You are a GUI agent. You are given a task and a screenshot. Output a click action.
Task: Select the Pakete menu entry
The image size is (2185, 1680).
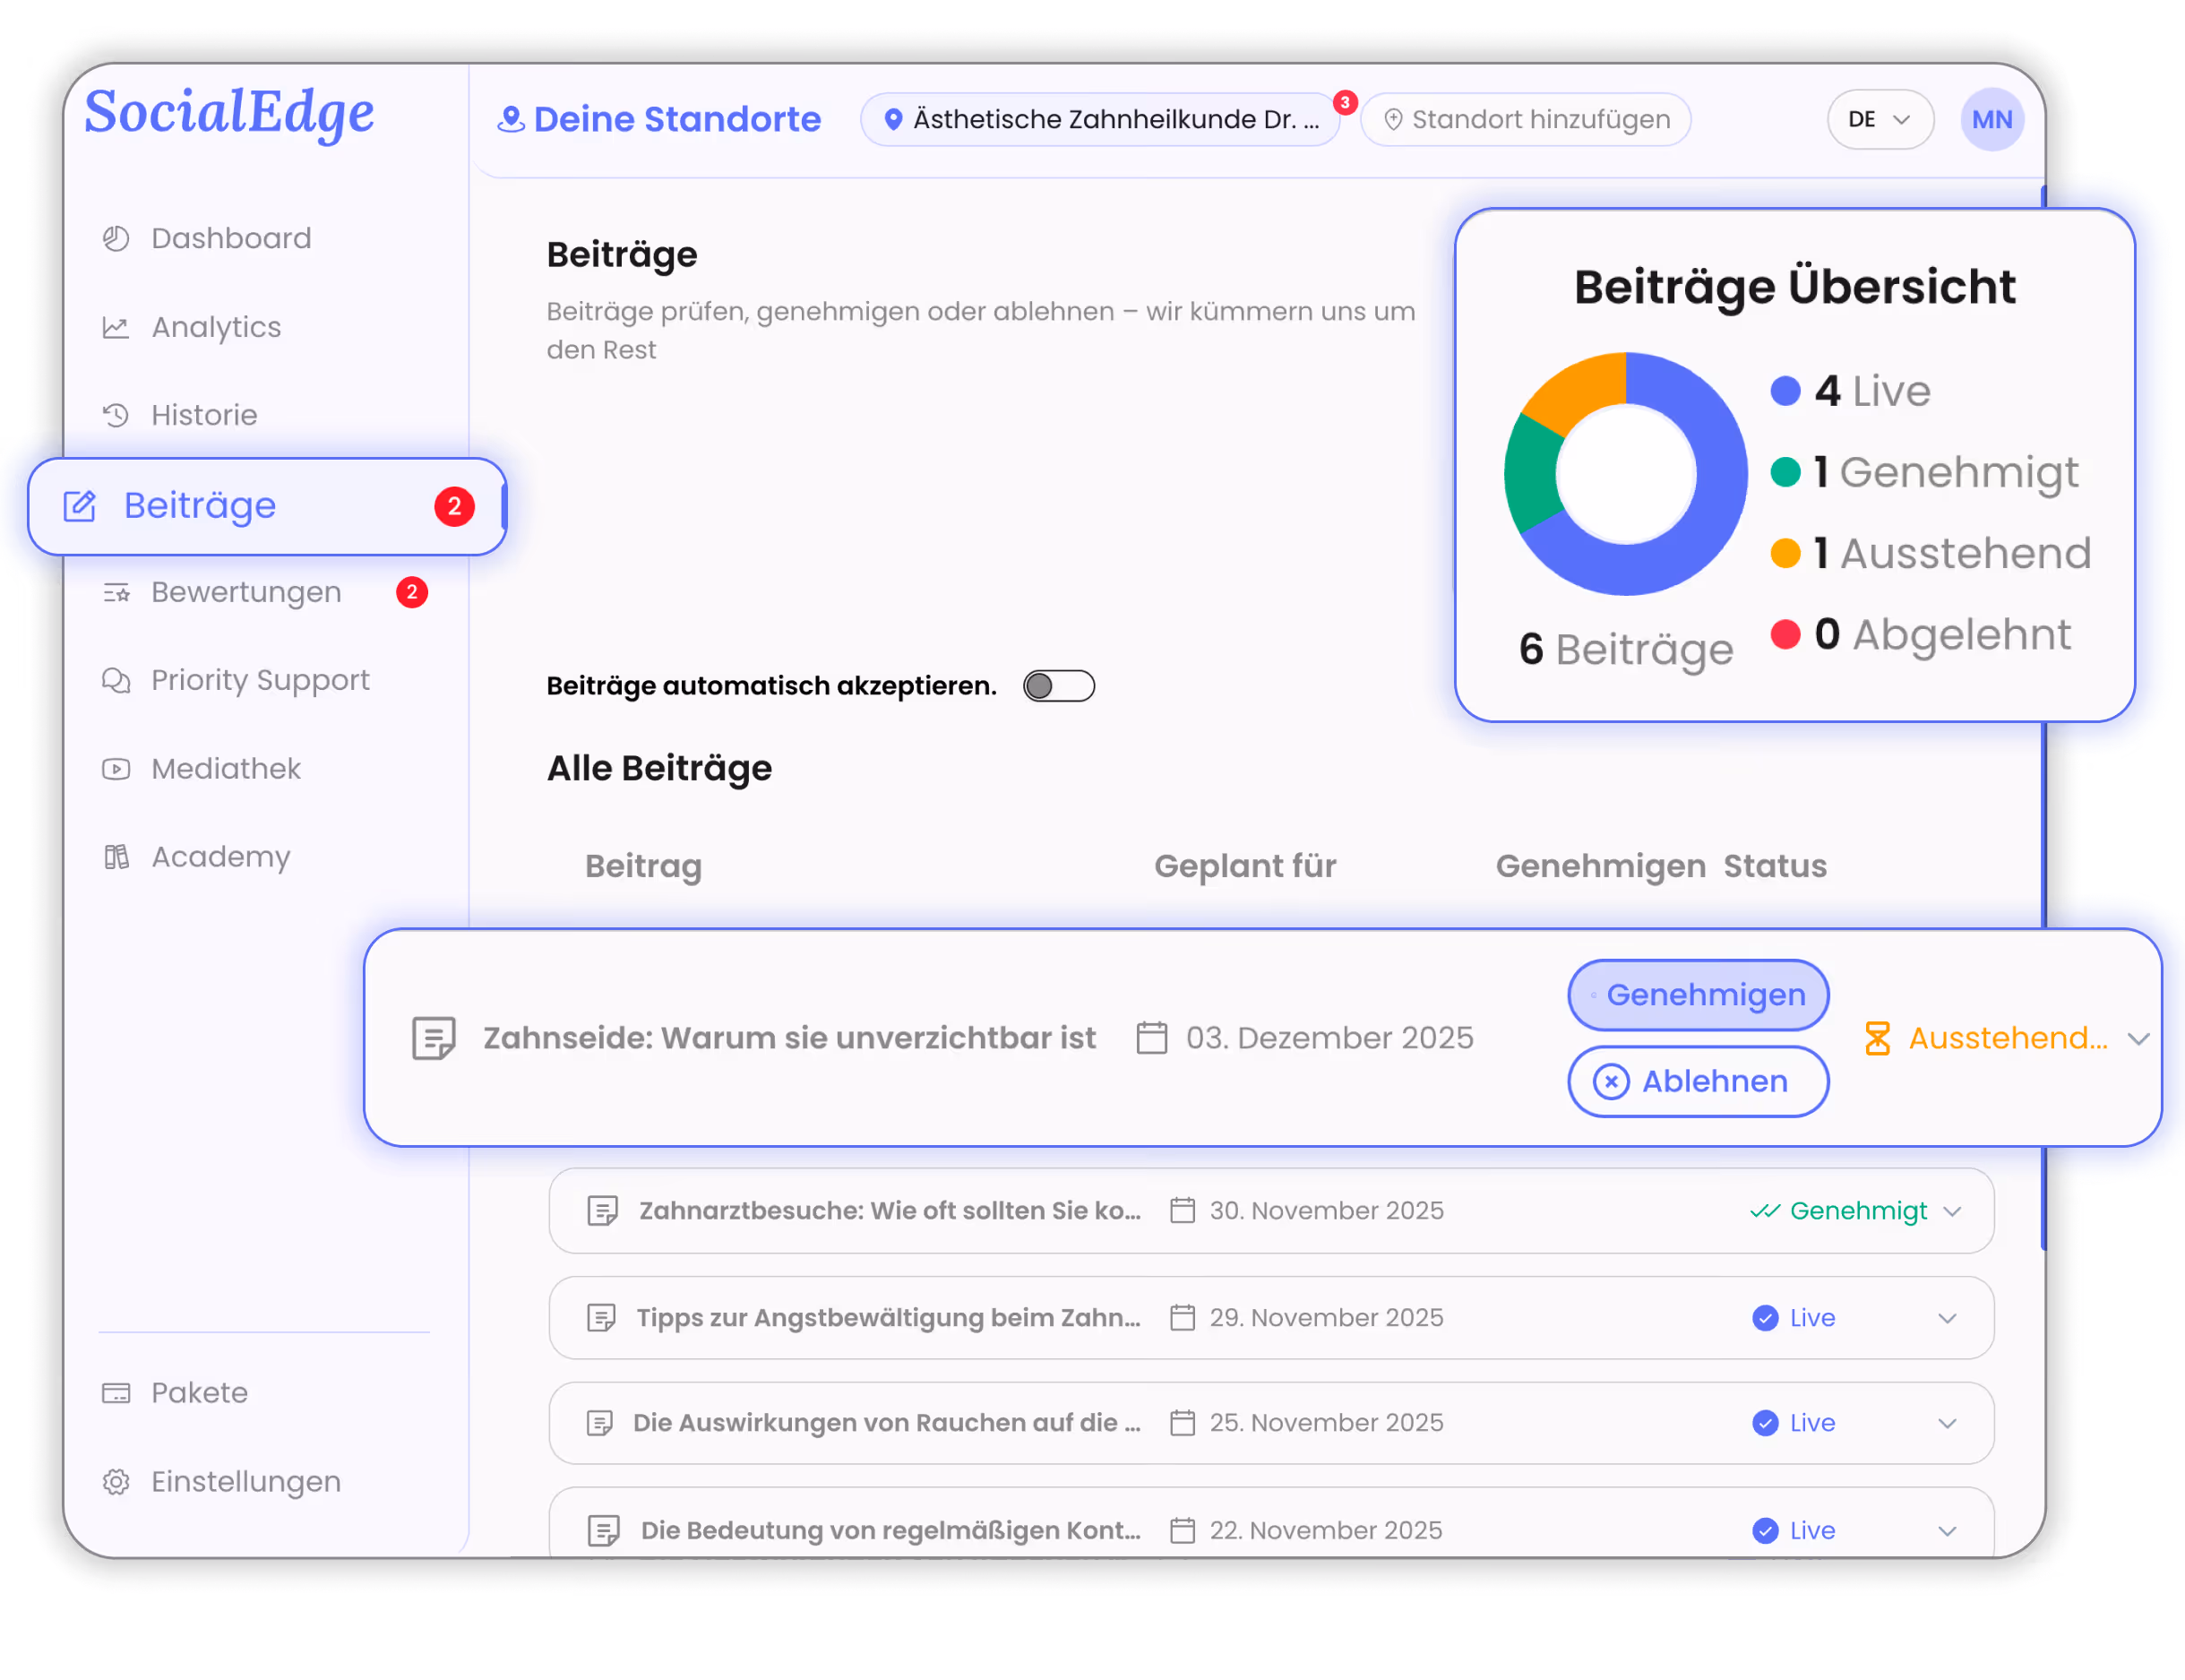pos(198,1392)
